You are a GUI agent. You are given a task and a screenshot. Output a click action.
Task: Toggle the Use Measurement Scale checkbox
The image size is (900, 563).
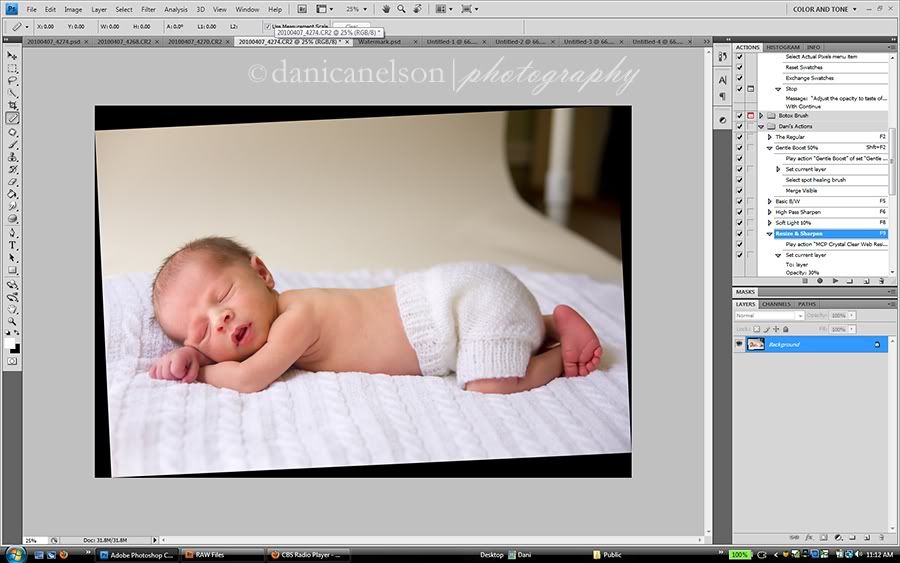[268, 26]
